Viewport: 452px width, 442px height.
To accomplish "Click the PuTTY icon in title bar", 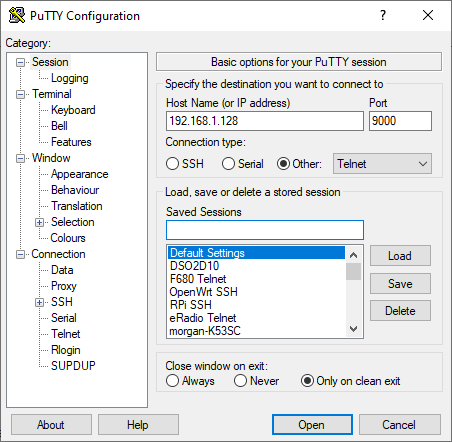I will pyautogui.click(x=17, y=15).
